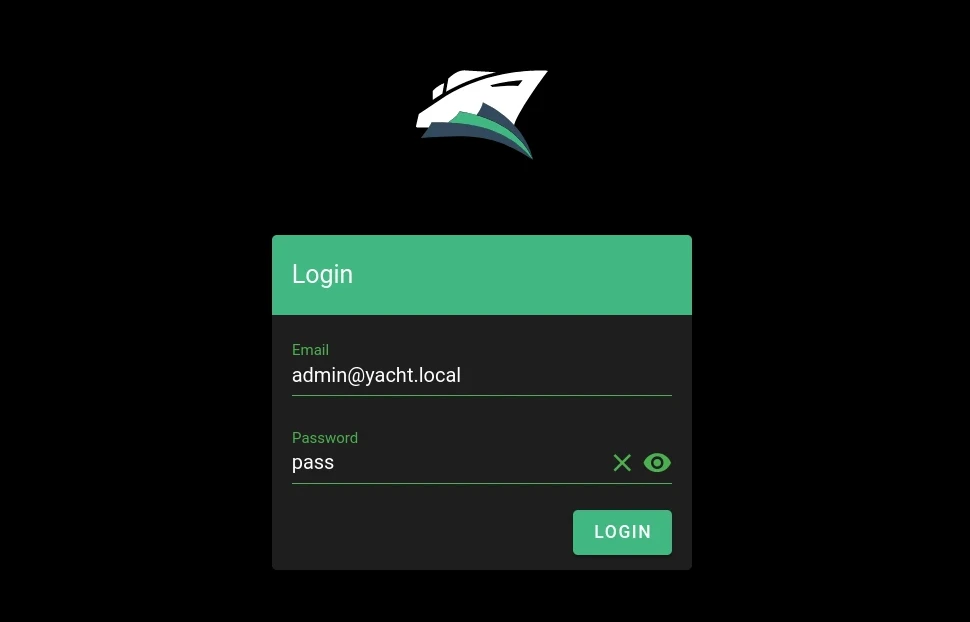Click the green Login header bar
This screenshot has width=970, height=622.
pyautogui.click(x=482, y=275)
